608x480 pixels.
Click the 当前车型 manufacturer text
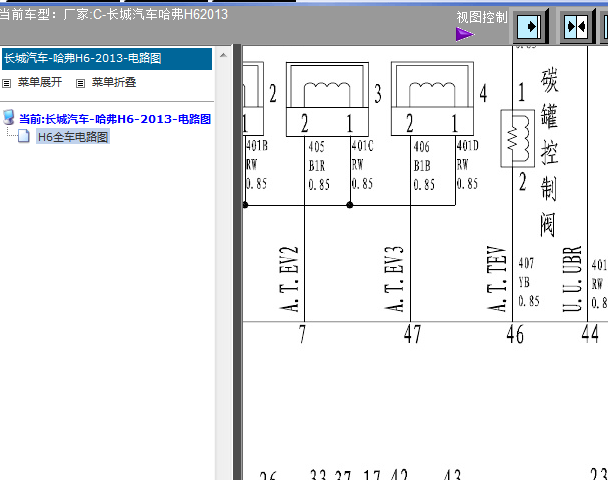pos(114,15)
